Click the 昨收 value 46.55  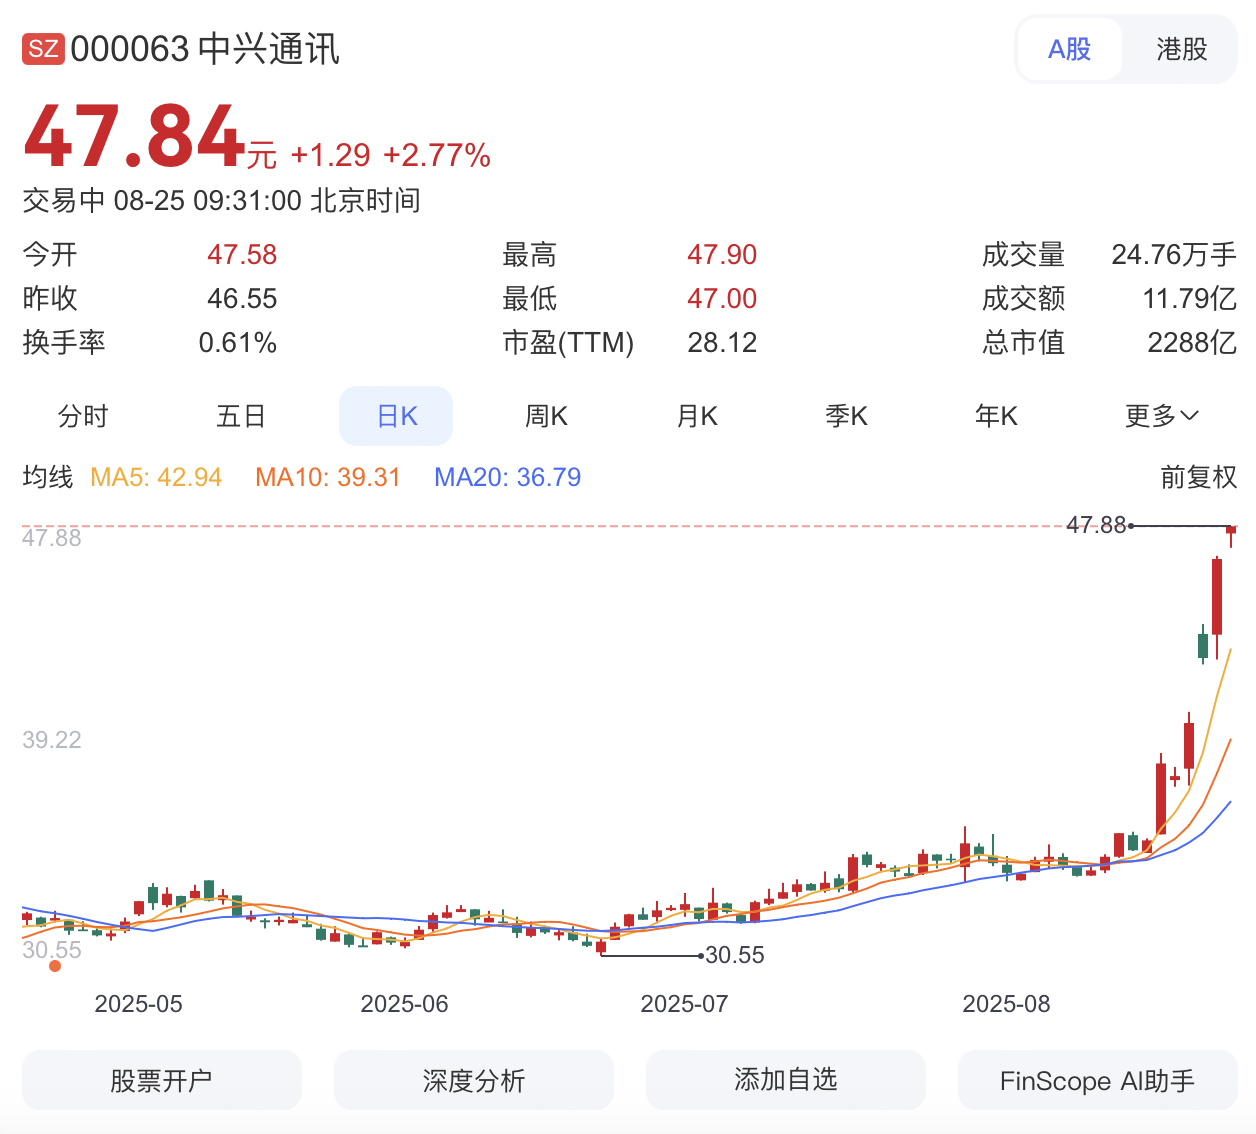[x=242, y=299]
